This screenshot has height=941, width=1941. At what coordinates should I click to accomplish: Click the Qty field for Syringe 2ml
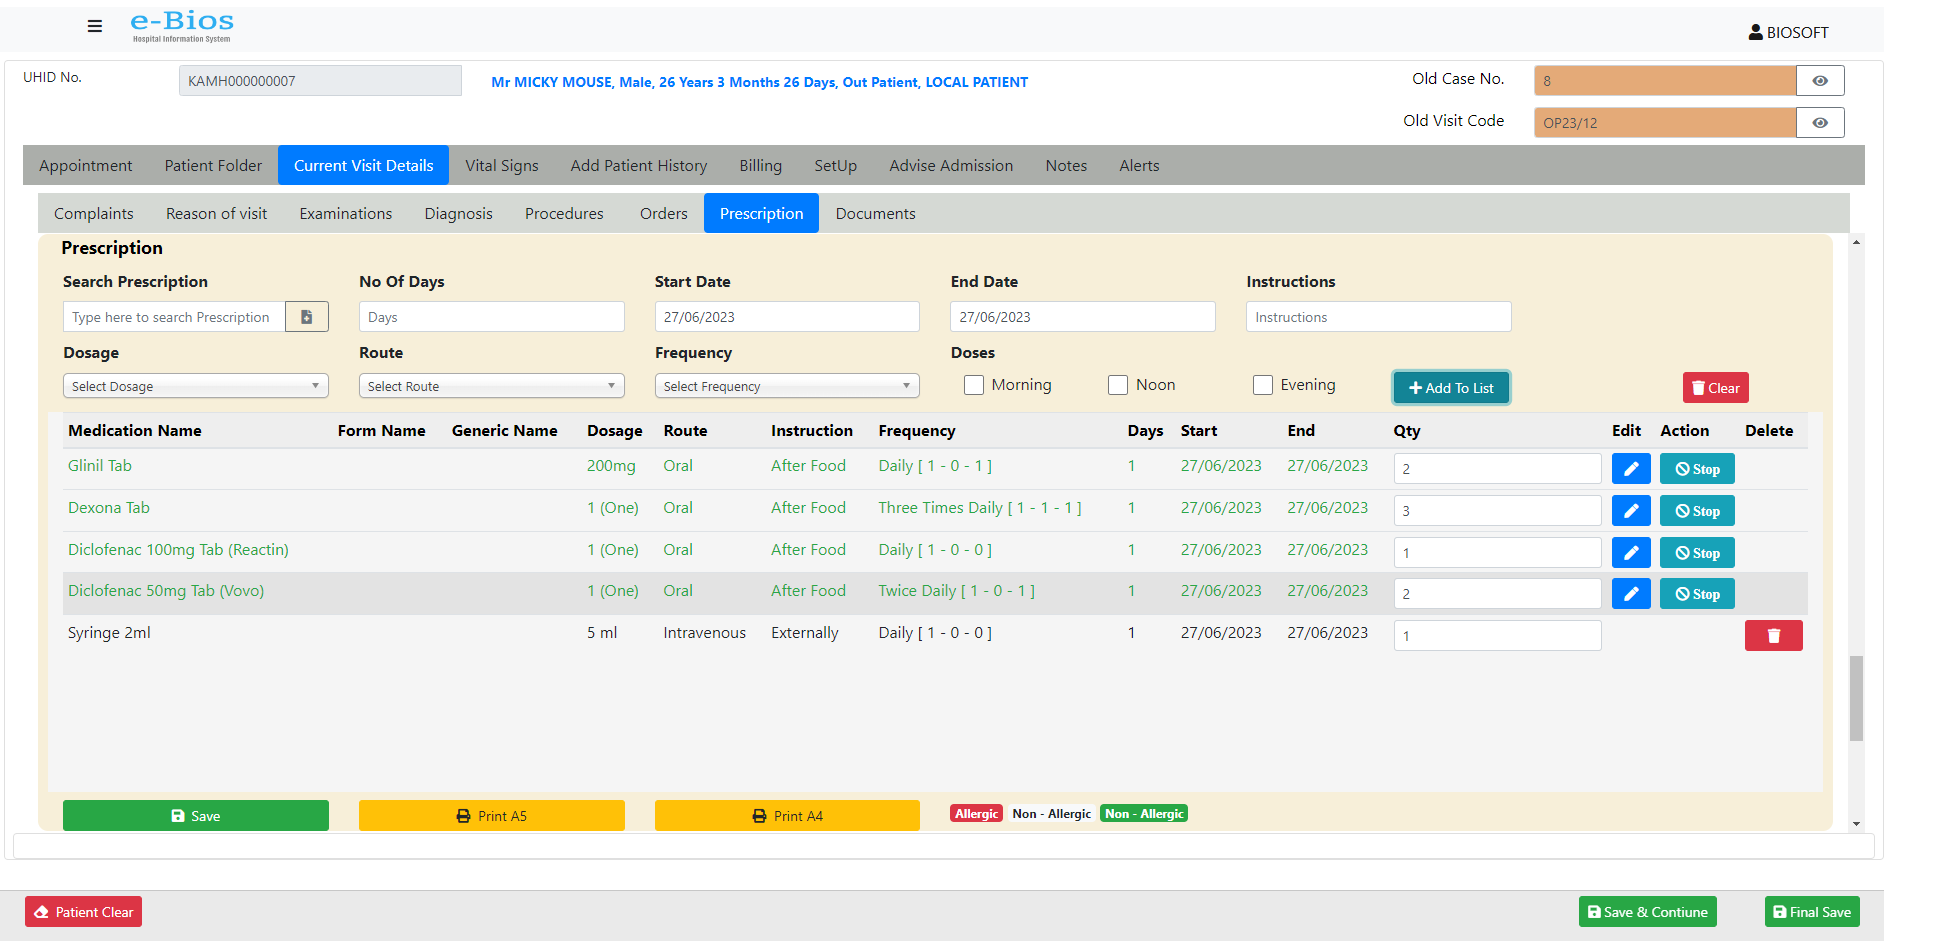click(1498, 636)
